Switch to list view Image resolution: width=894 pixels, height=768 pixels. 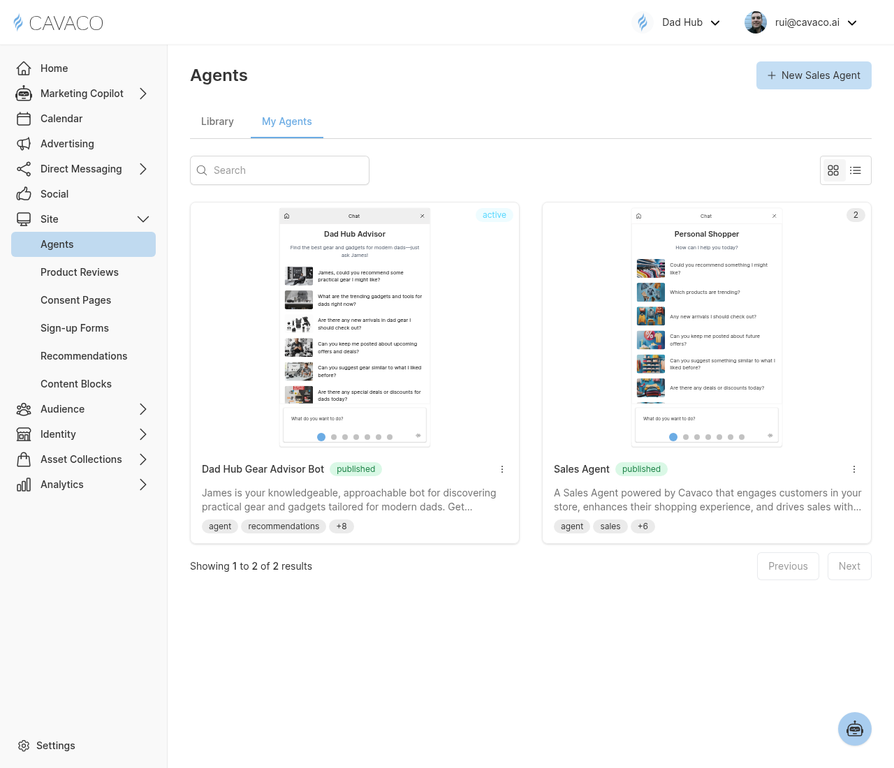coord(855,170)
